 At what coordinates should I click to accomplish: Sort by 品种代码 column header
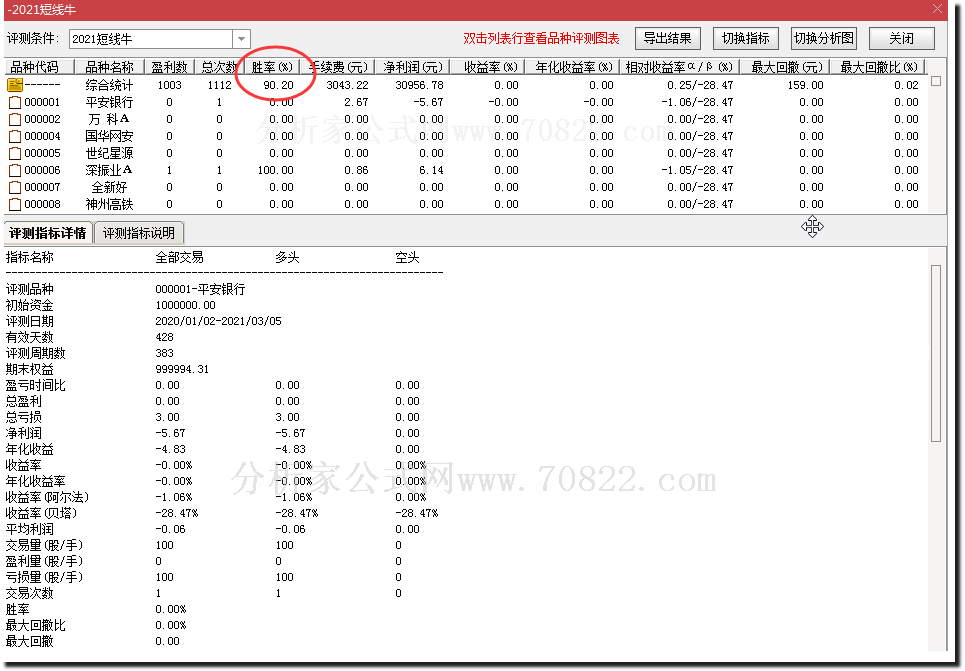(x=39, y=66)
